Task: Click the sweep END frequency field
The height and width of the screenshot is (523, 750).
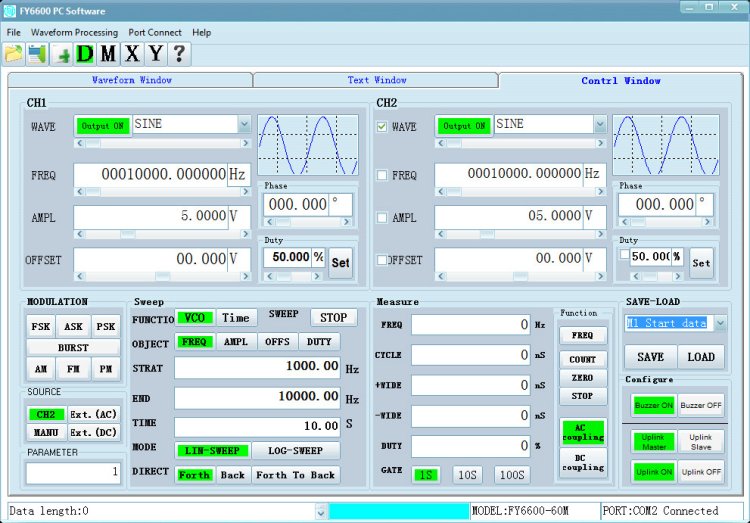Action: (x=258, y=397)
